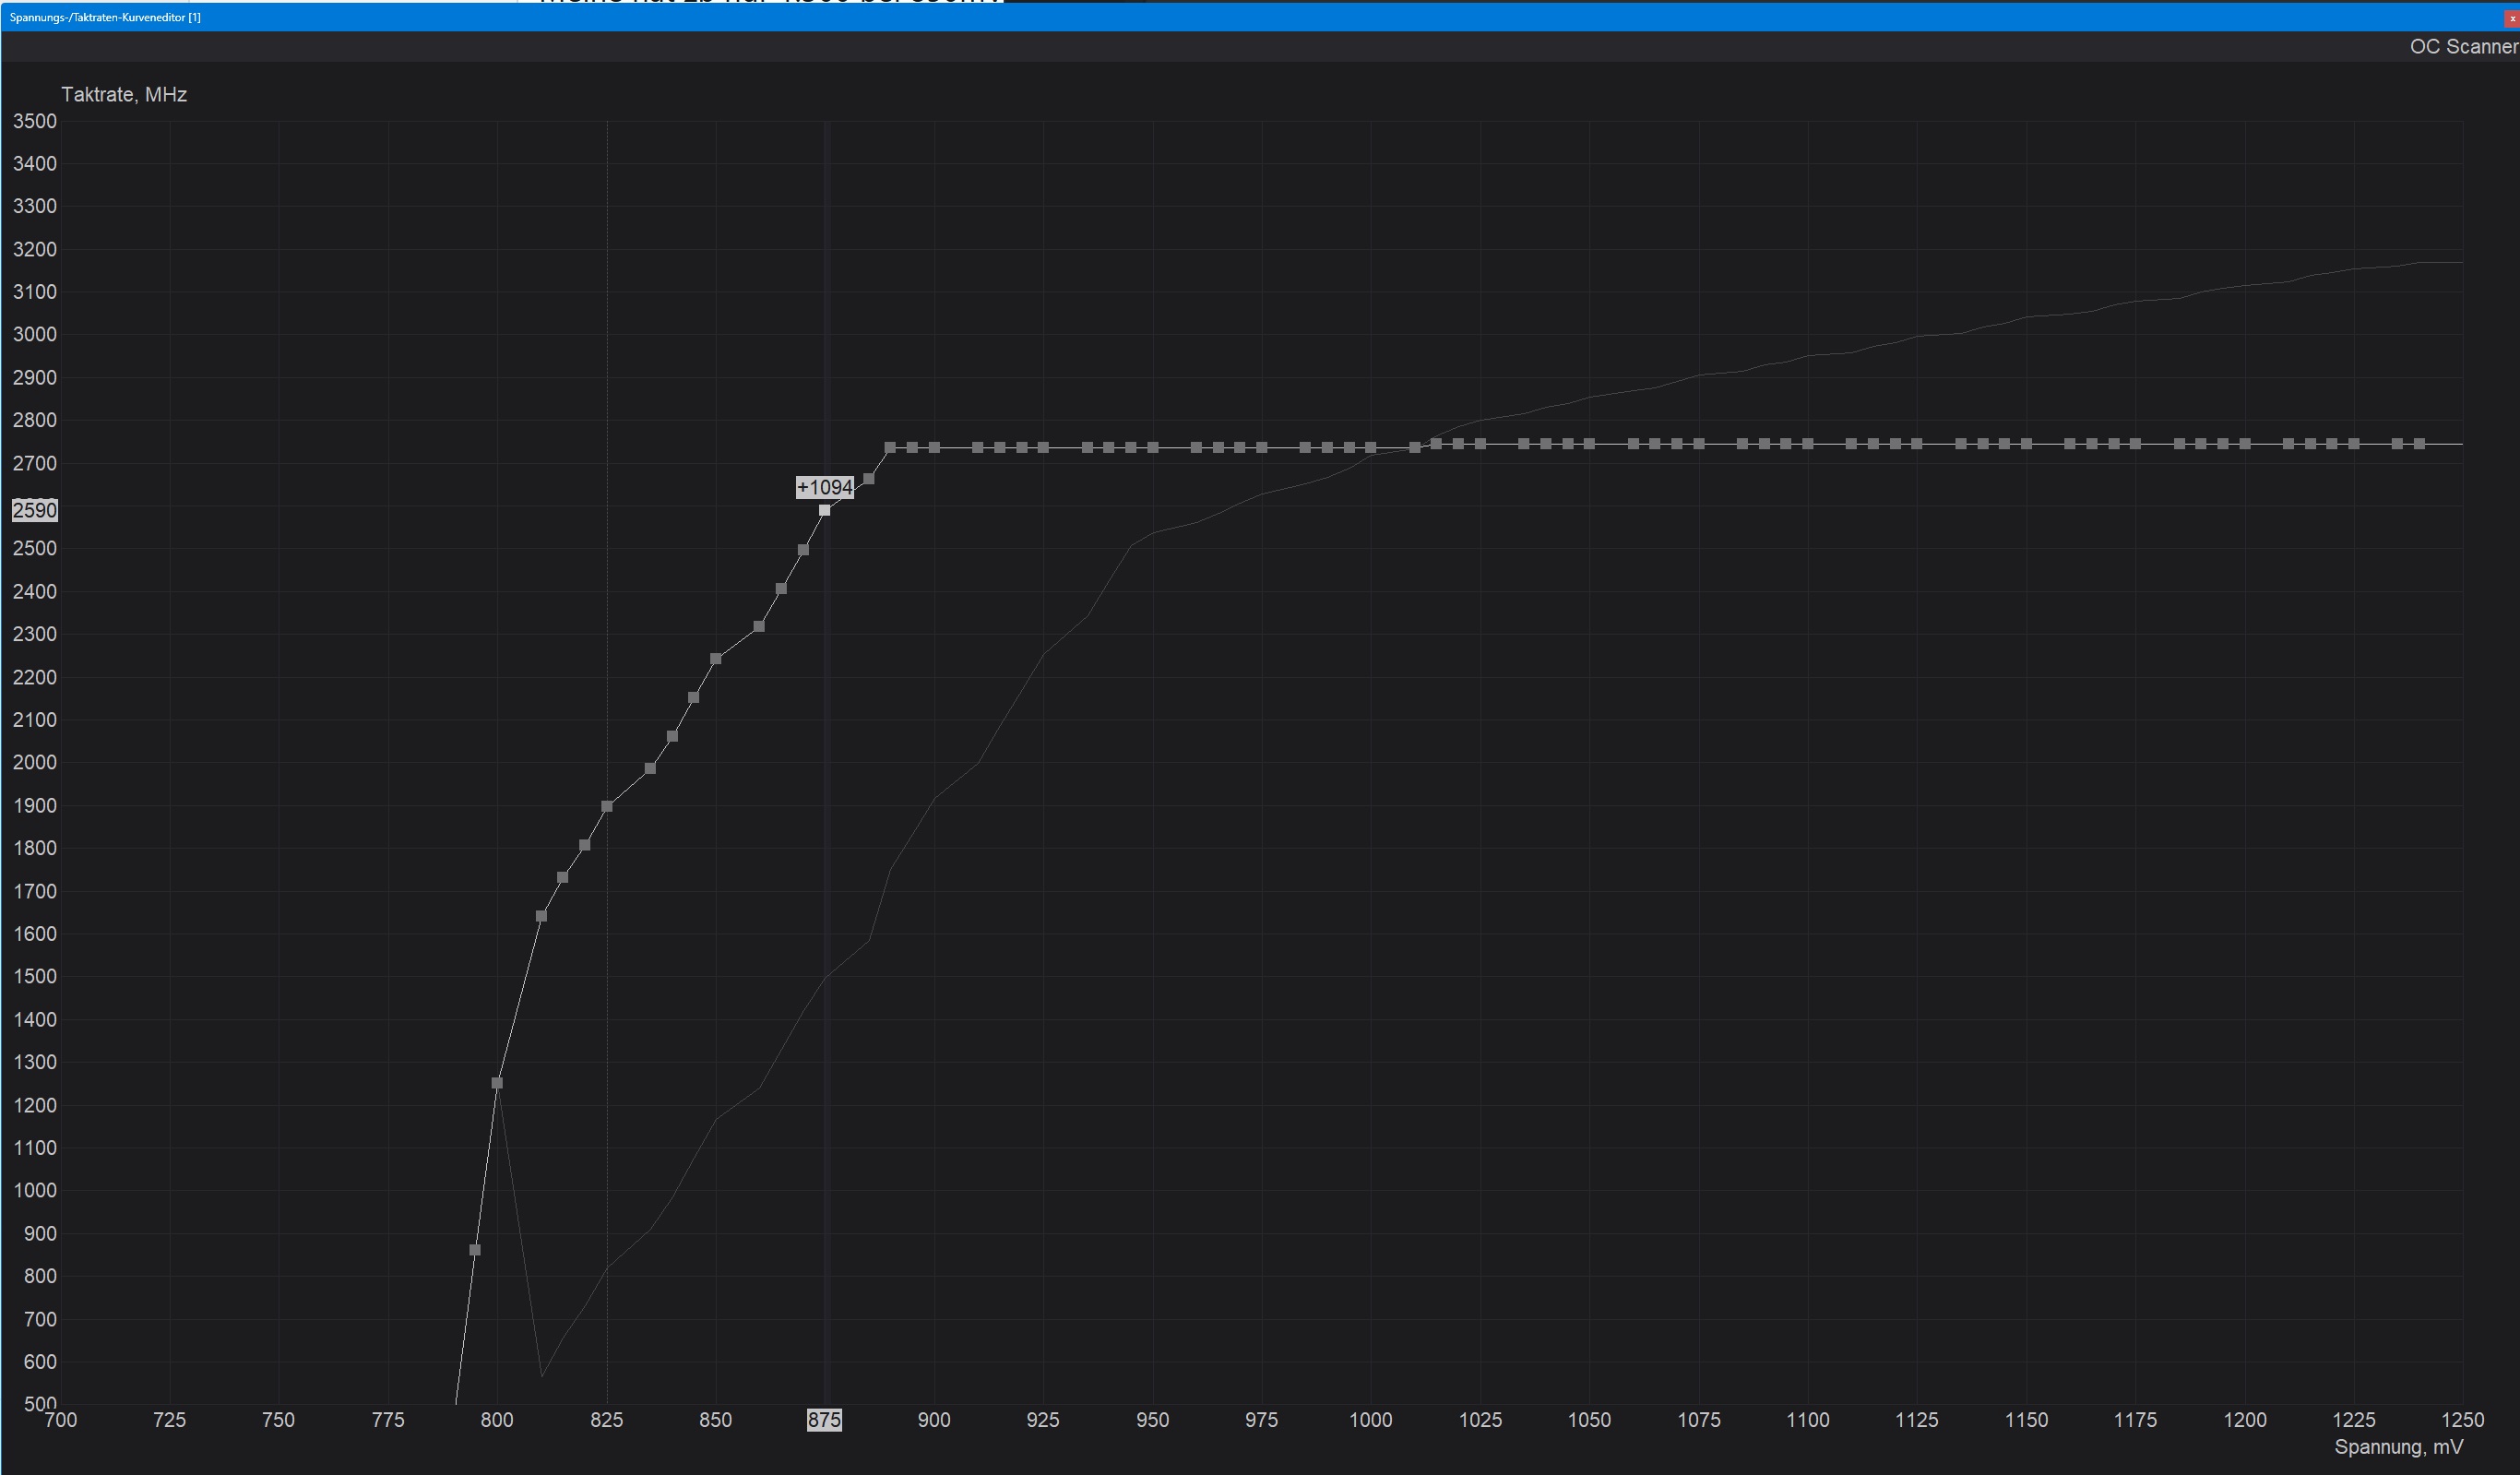2520x1475 pixels.
Task: Click first plateau point at 890 mV
Action: (x=890, y=448)
